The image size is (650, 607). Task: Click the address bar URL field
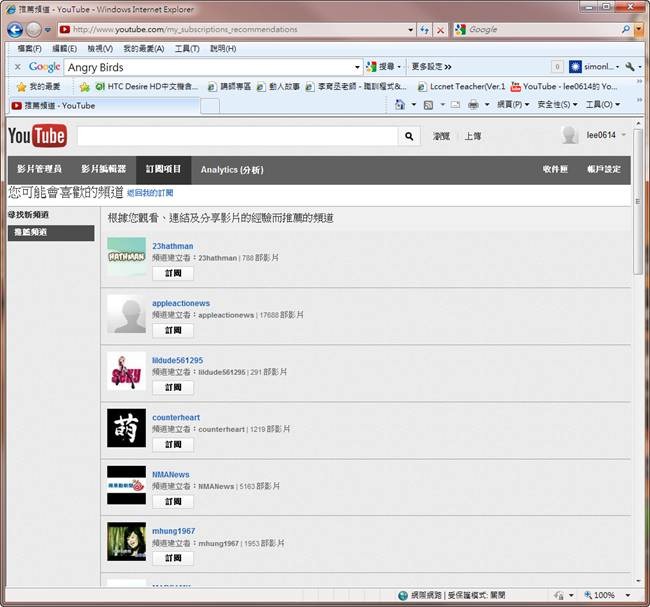[x=237, y=29]
